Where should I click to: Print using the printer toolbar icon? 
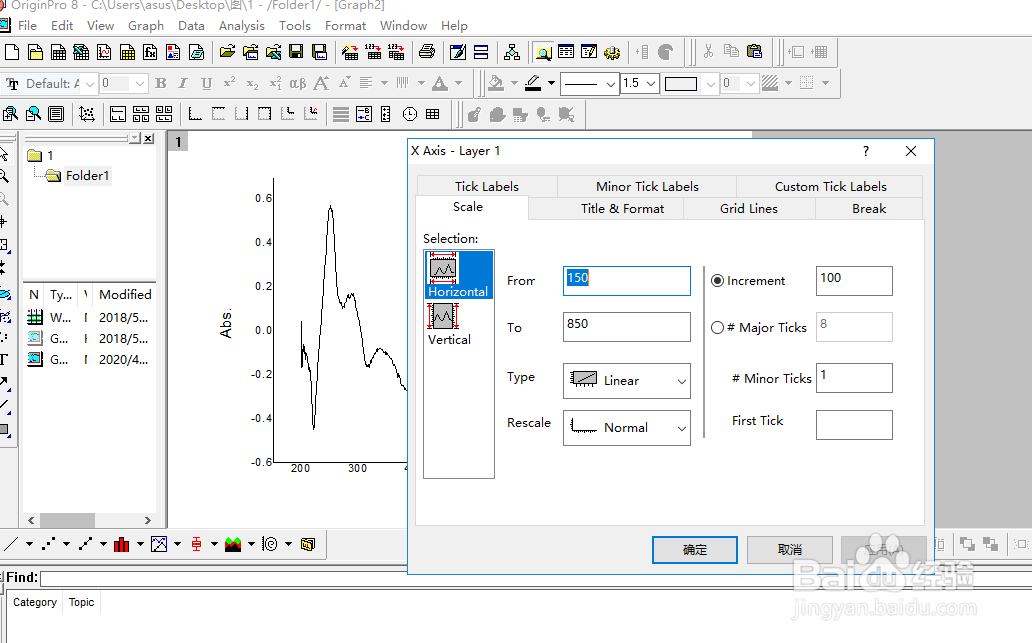(x=426, y=52)
